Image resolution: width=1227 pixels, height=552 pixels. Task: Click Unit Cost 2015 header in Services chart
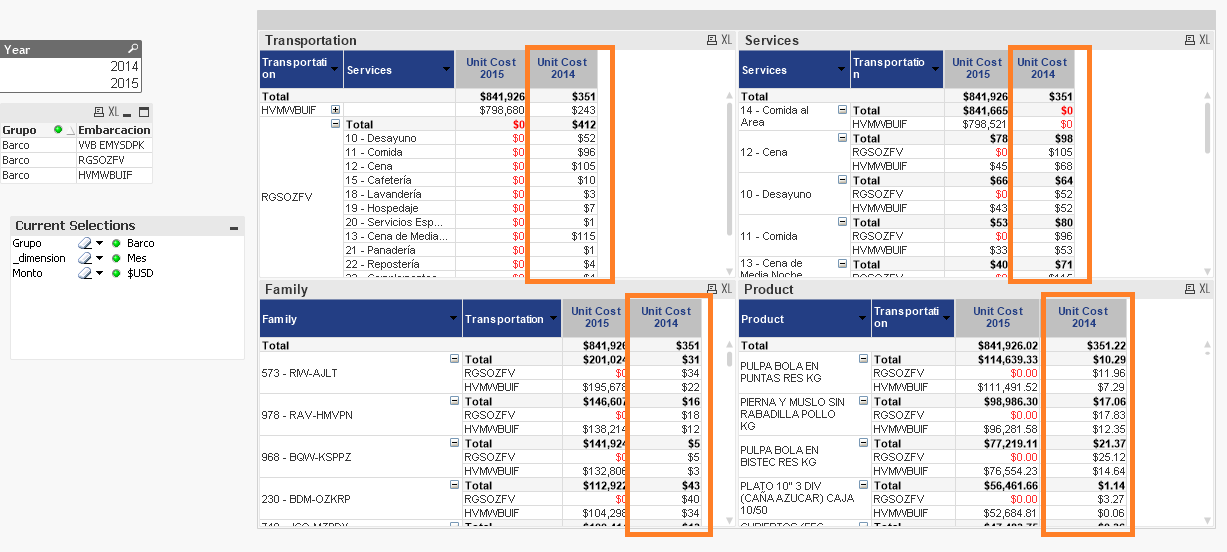coord(978,69)
